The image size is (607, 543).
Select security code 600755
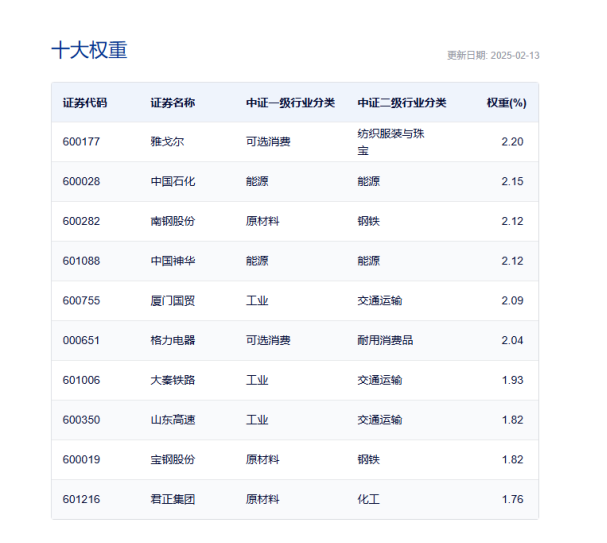[81, 300]
